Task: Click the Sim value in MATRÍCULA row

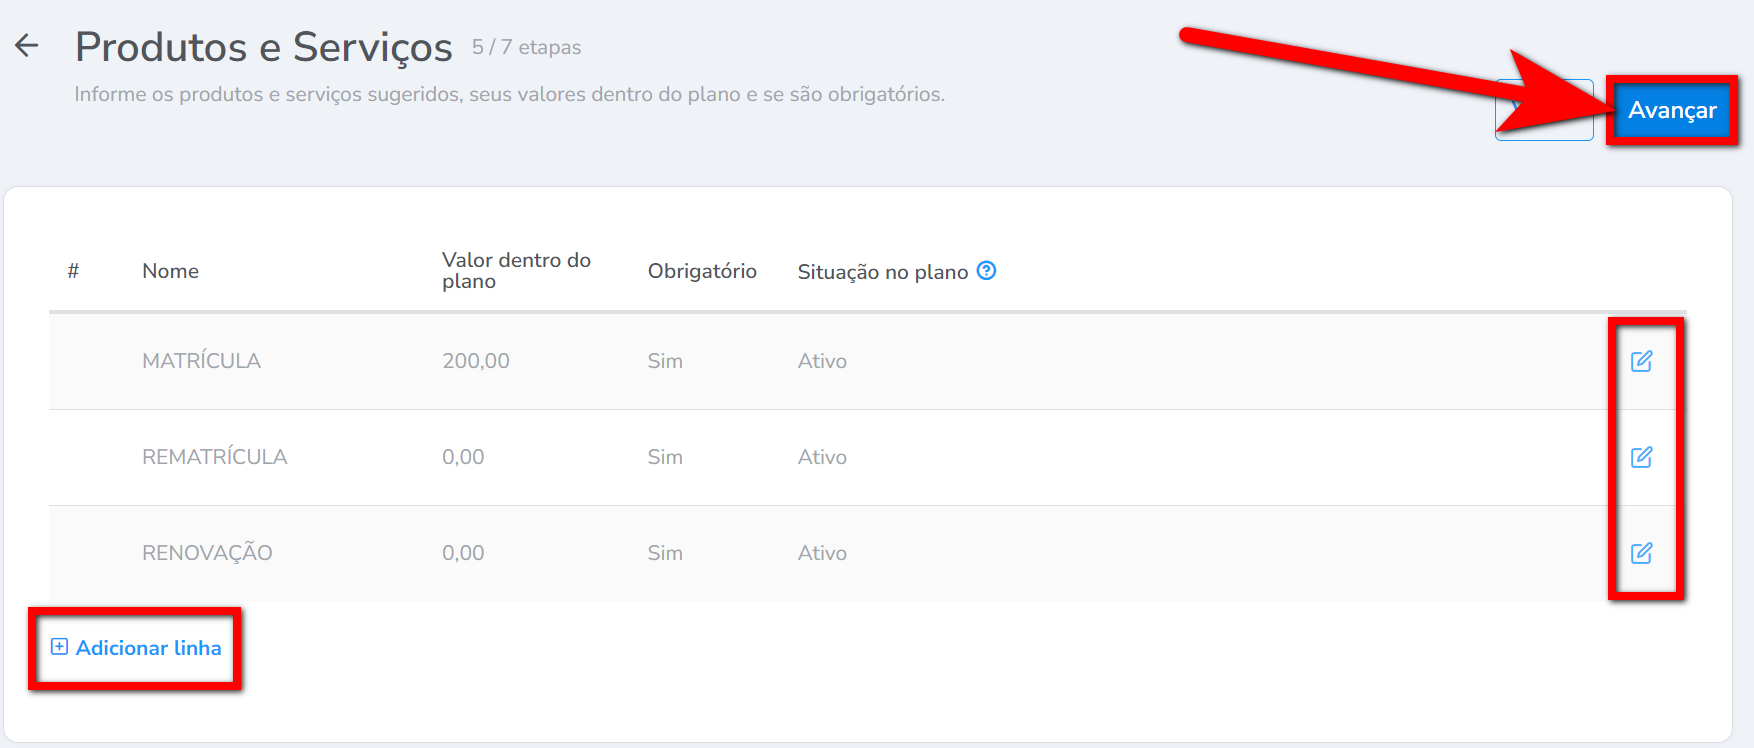Action: (665, 361)
